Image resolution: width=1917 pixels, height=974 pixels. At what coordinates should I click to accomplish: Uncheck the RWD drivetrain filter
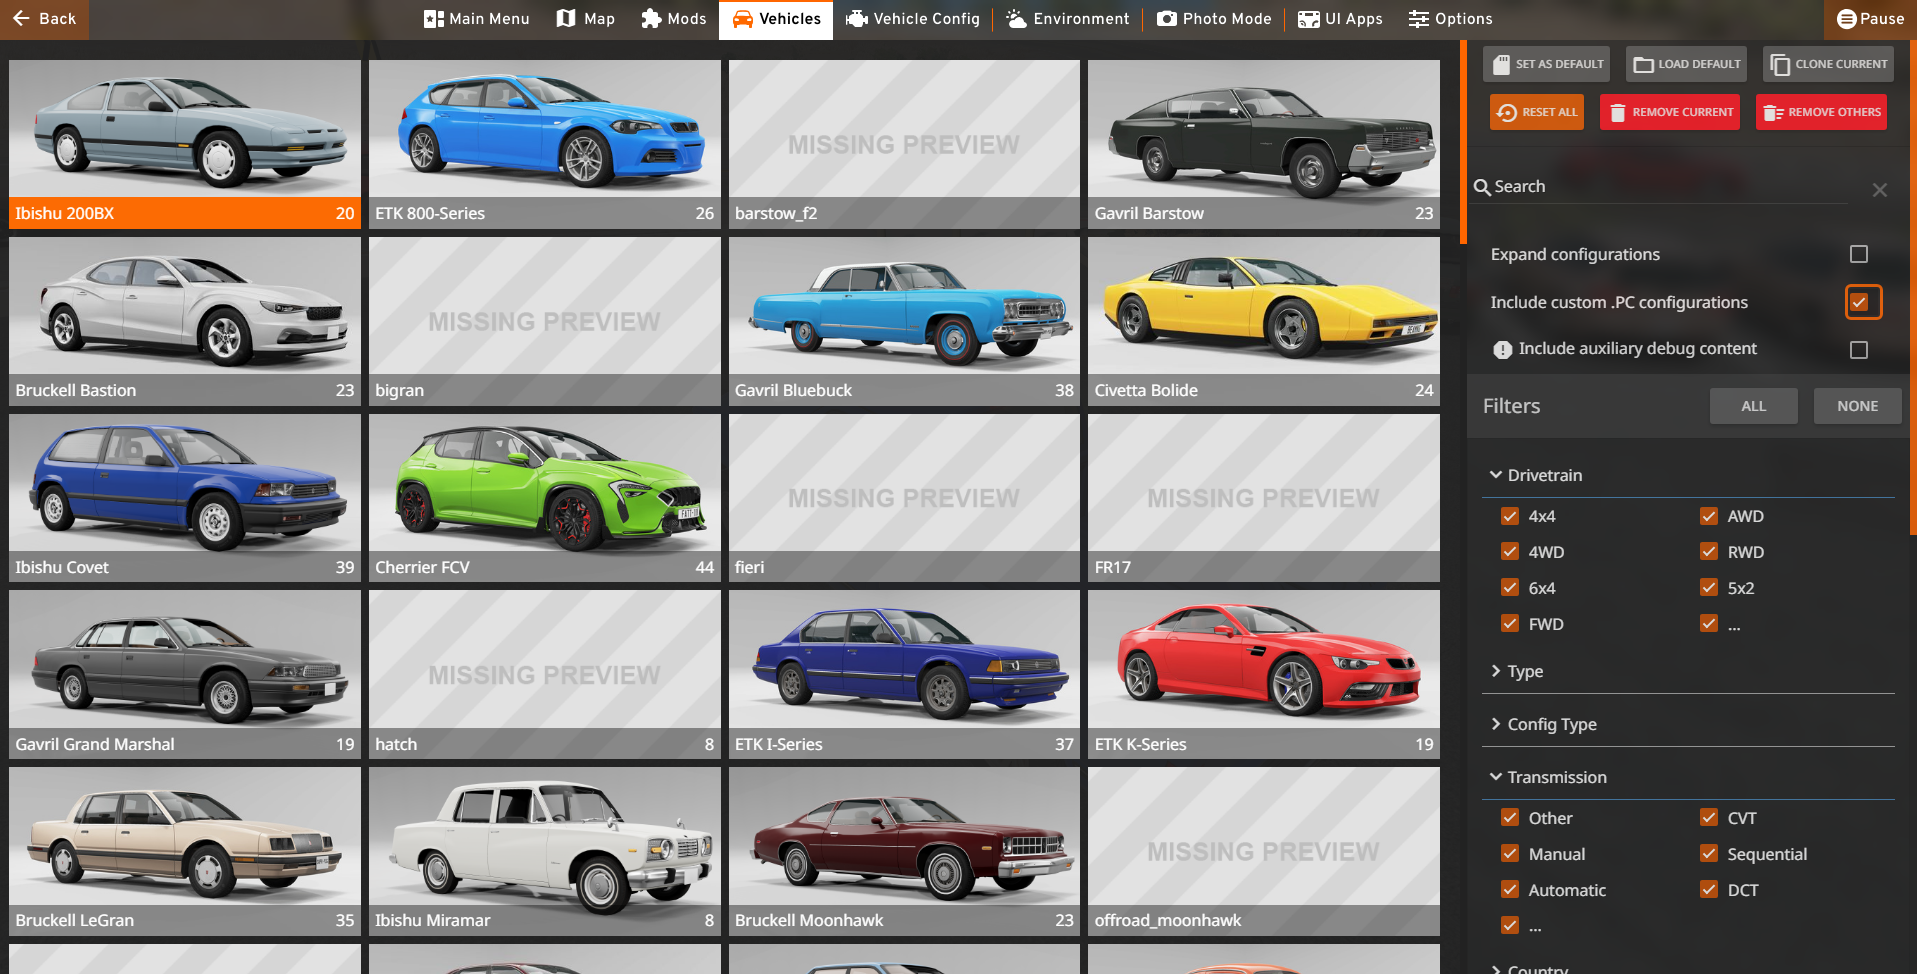[1709, 552]
